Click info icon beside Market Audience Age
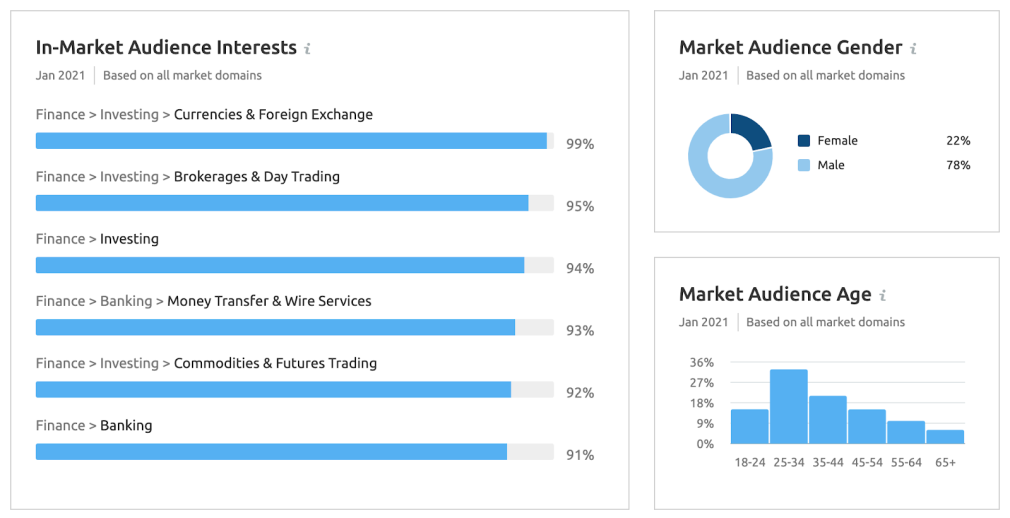The height and width of the screenshot is (518, 1010). tap(883, 295)
